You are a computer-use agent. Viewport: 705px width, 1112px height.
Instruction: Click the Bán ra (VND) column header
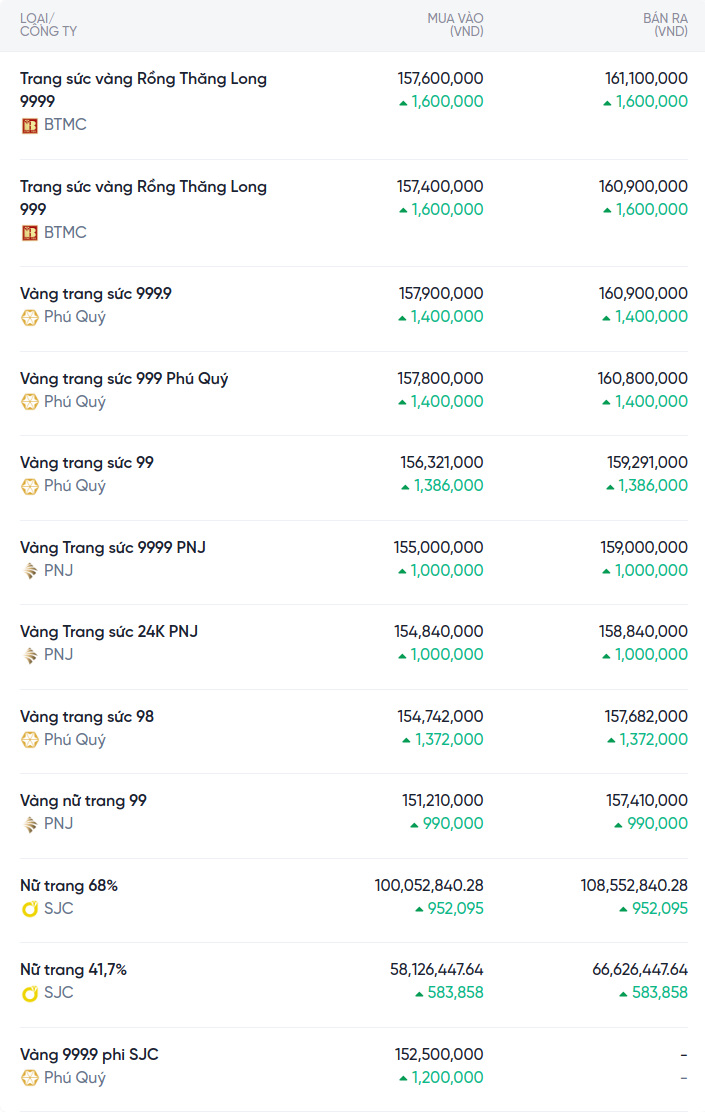click(x=665, y=25)
